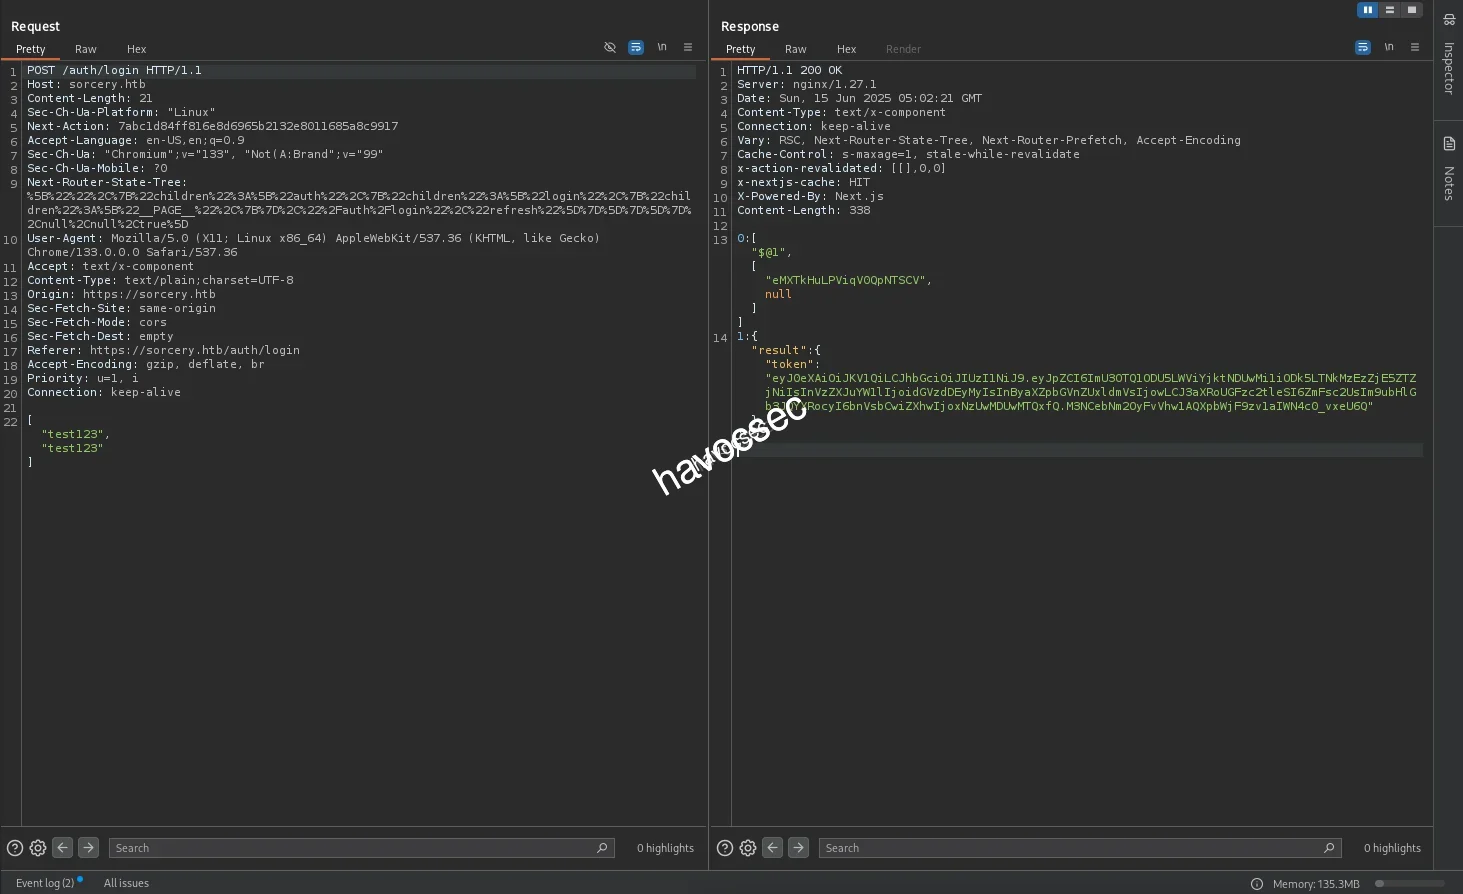The width and height of the screenshot is (1463, 894).
Task: Open the Request editor options menu
Action: pyautogui.click(x=688, y=47)
